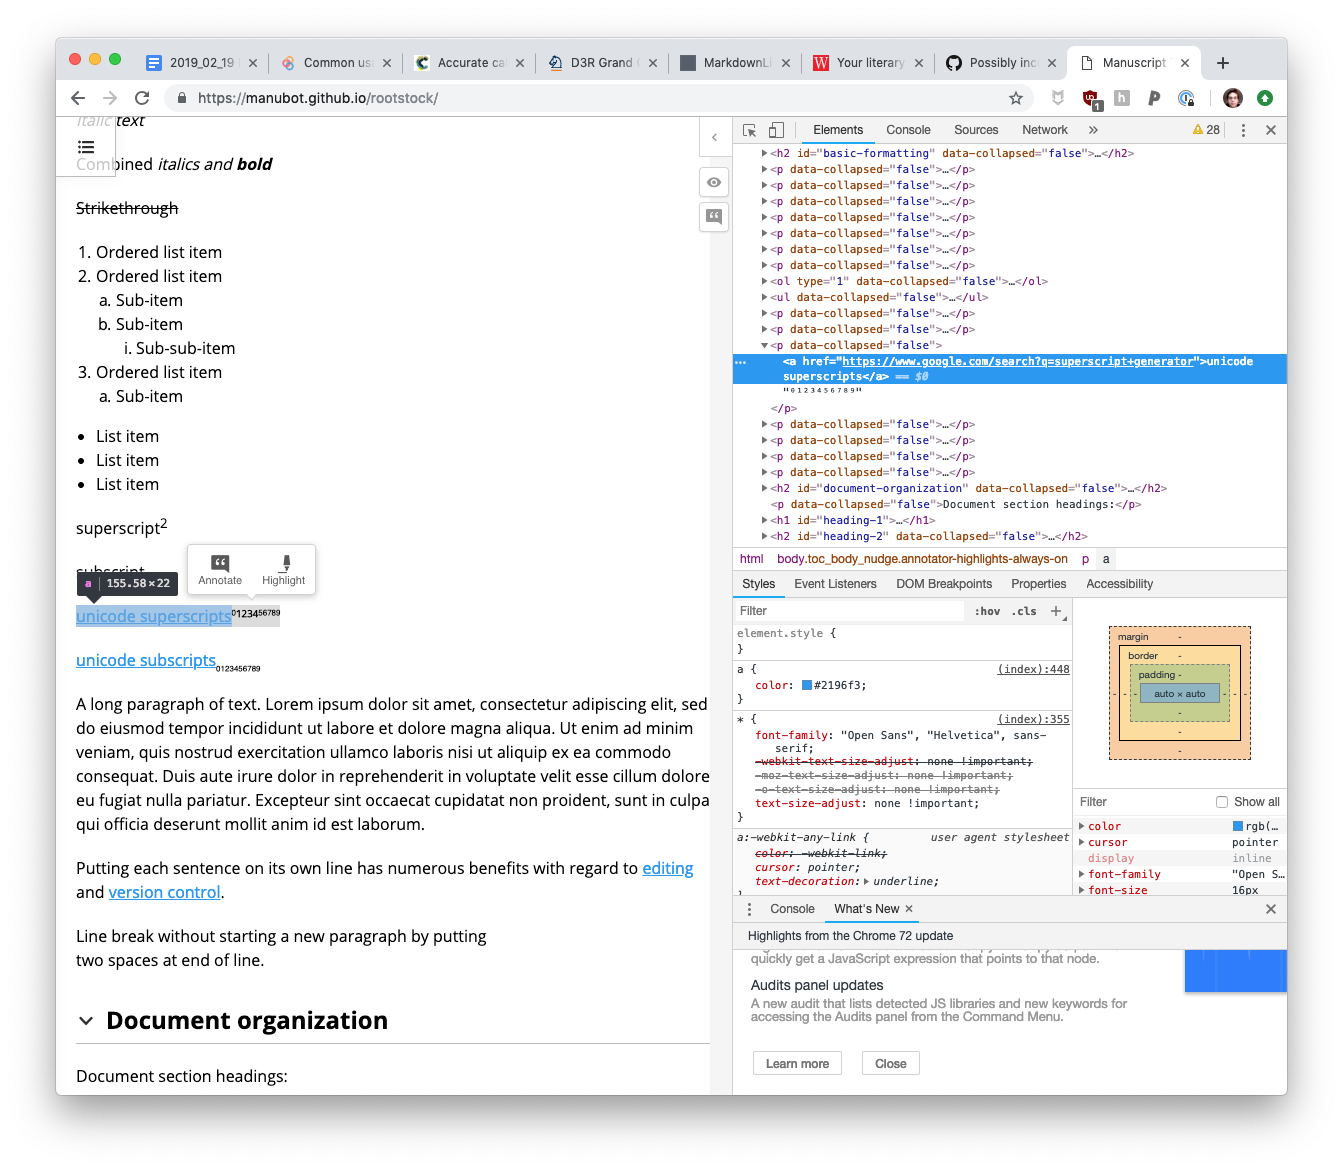Expand the h2 basic-formatting node
Screen dimensions: 1343x1169
pyautogui.click(x=765, y=153)
